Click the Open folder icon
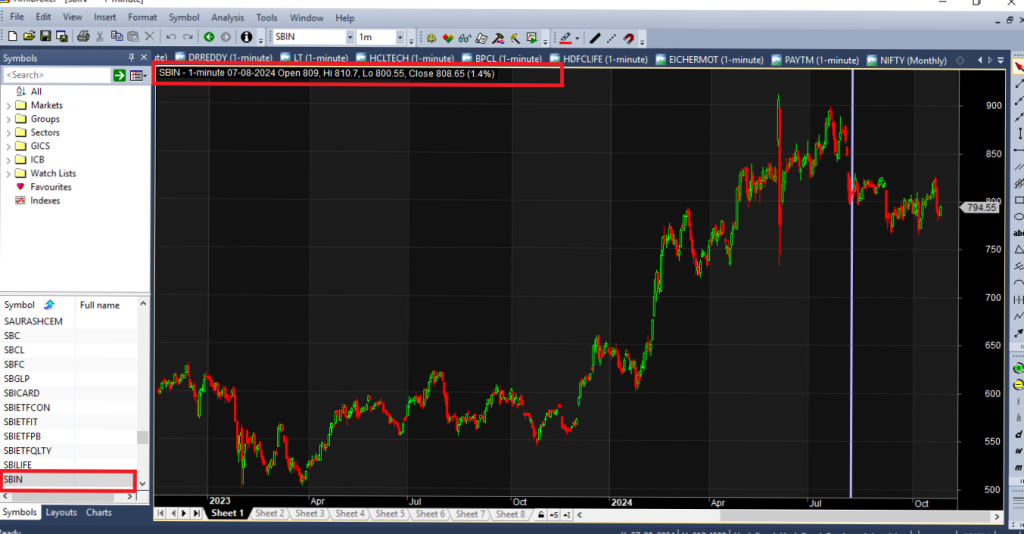Viewport: 1024px width, 534px height. click(x=29, y=37)
